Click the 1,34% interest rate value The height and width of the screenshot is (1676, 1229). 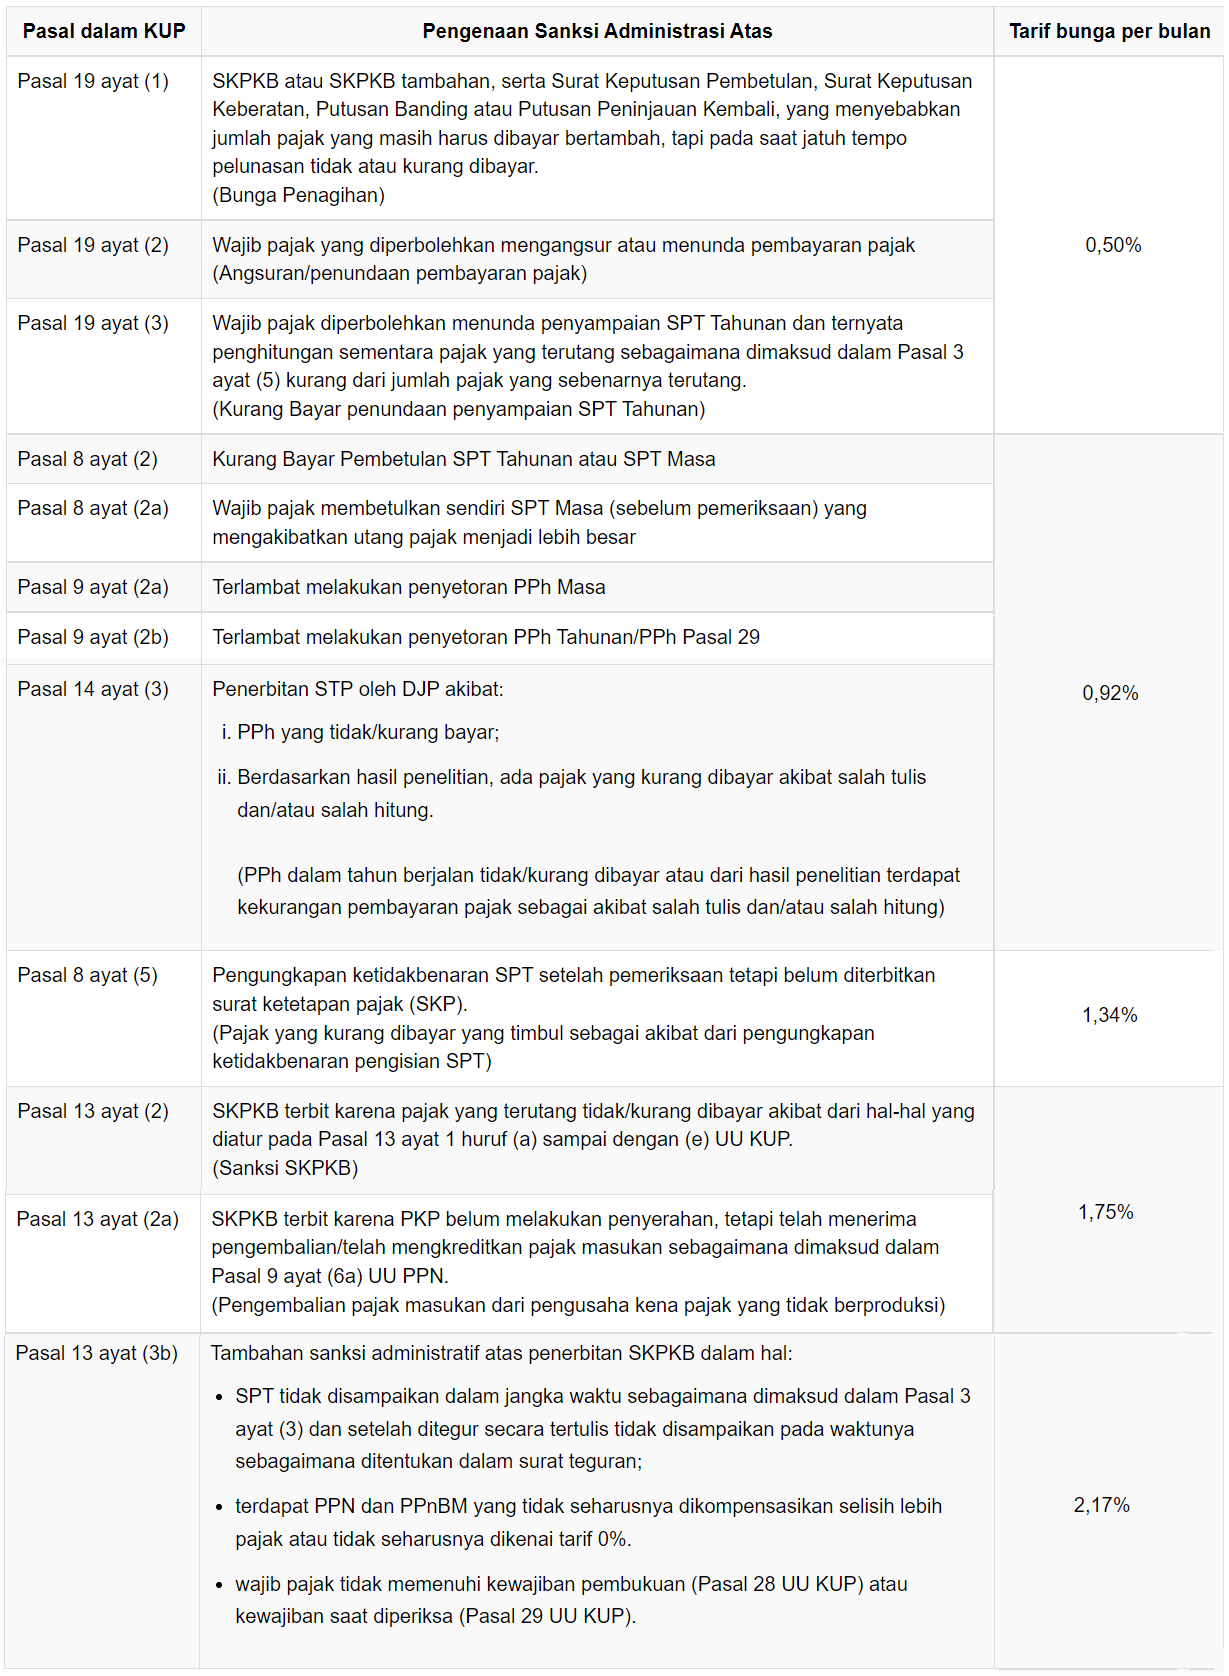1109,1016
